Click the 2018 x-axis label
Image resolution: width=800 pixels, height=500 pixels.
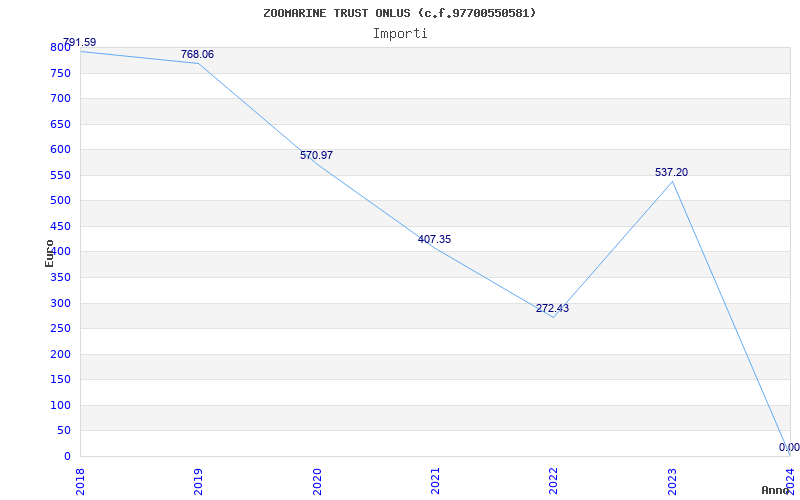(80, 481)
